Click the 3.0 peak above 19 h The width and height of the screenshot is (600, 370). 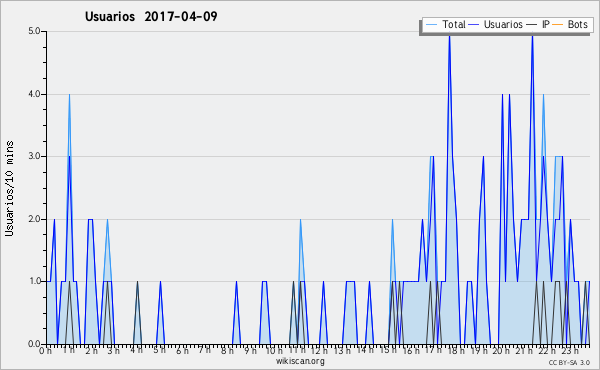(483, 157)
